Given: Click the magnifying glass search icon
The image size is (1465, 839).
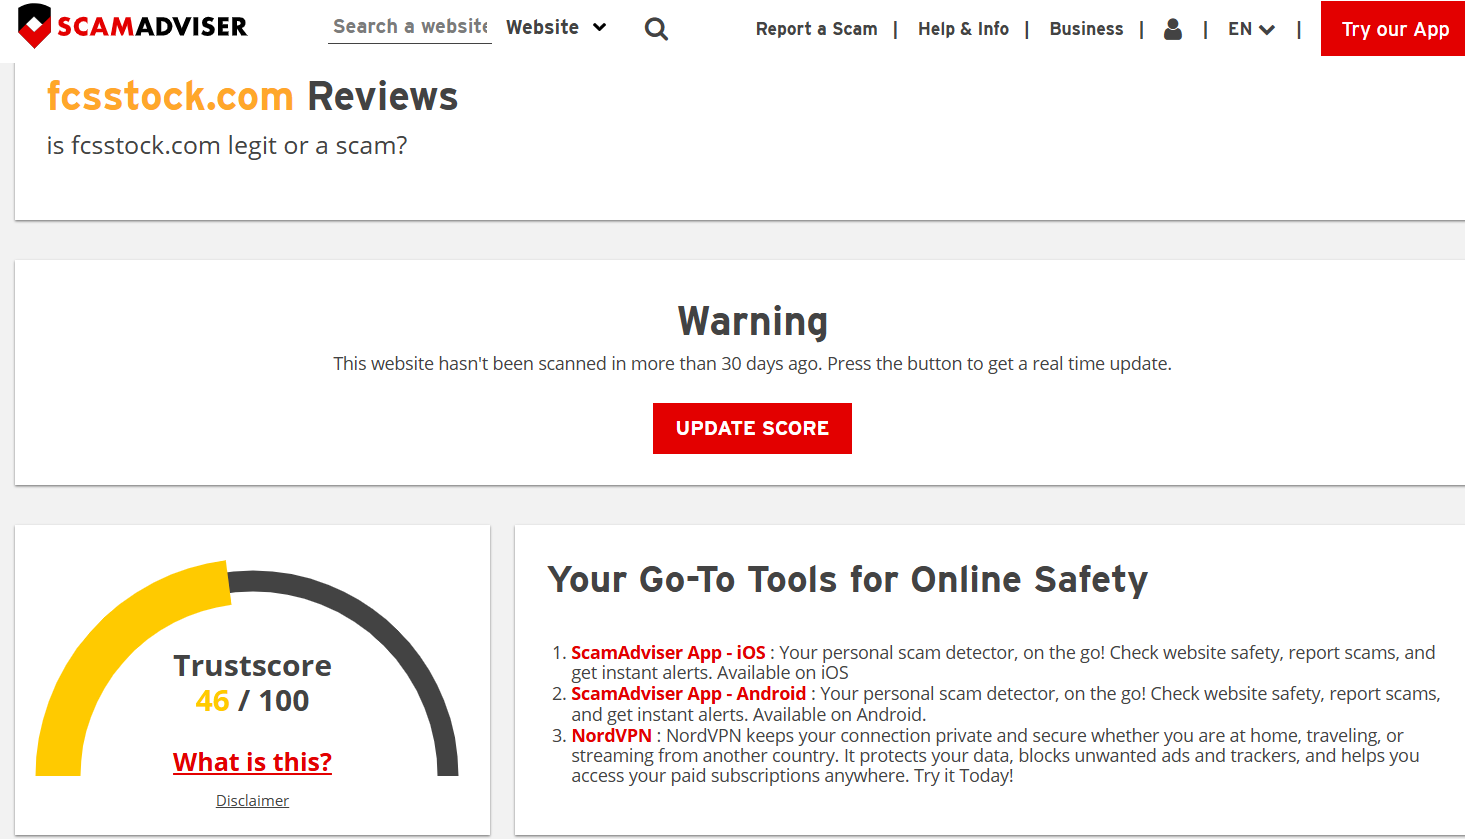Looking at the screenshot, I should (x=656, y=29).
